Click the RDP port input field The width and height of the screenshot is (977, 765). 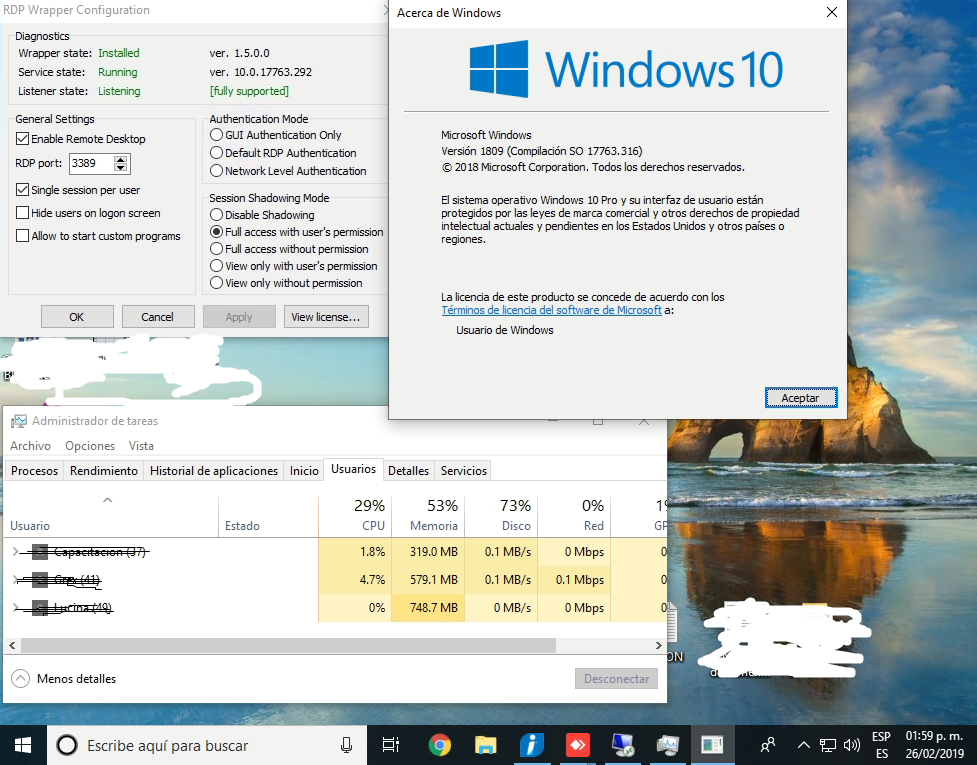(x=92, y=164)
